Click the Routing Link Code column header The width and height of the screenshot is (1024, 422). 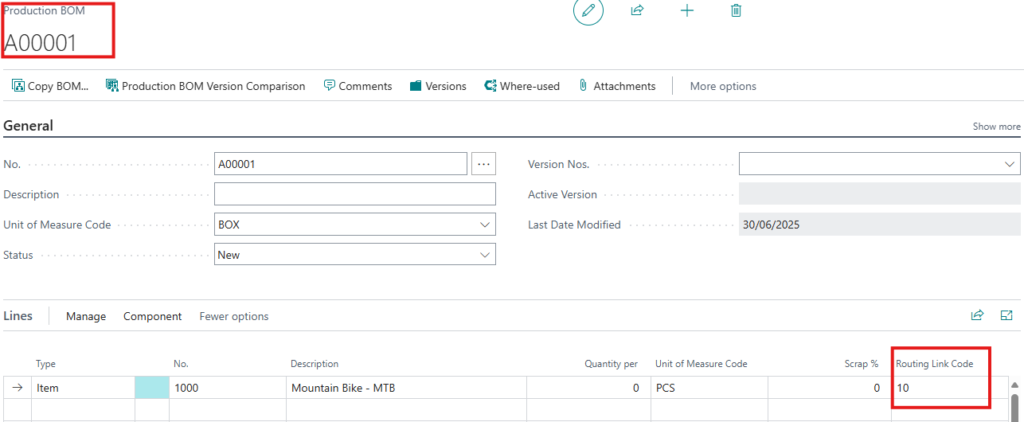point(935,364)
